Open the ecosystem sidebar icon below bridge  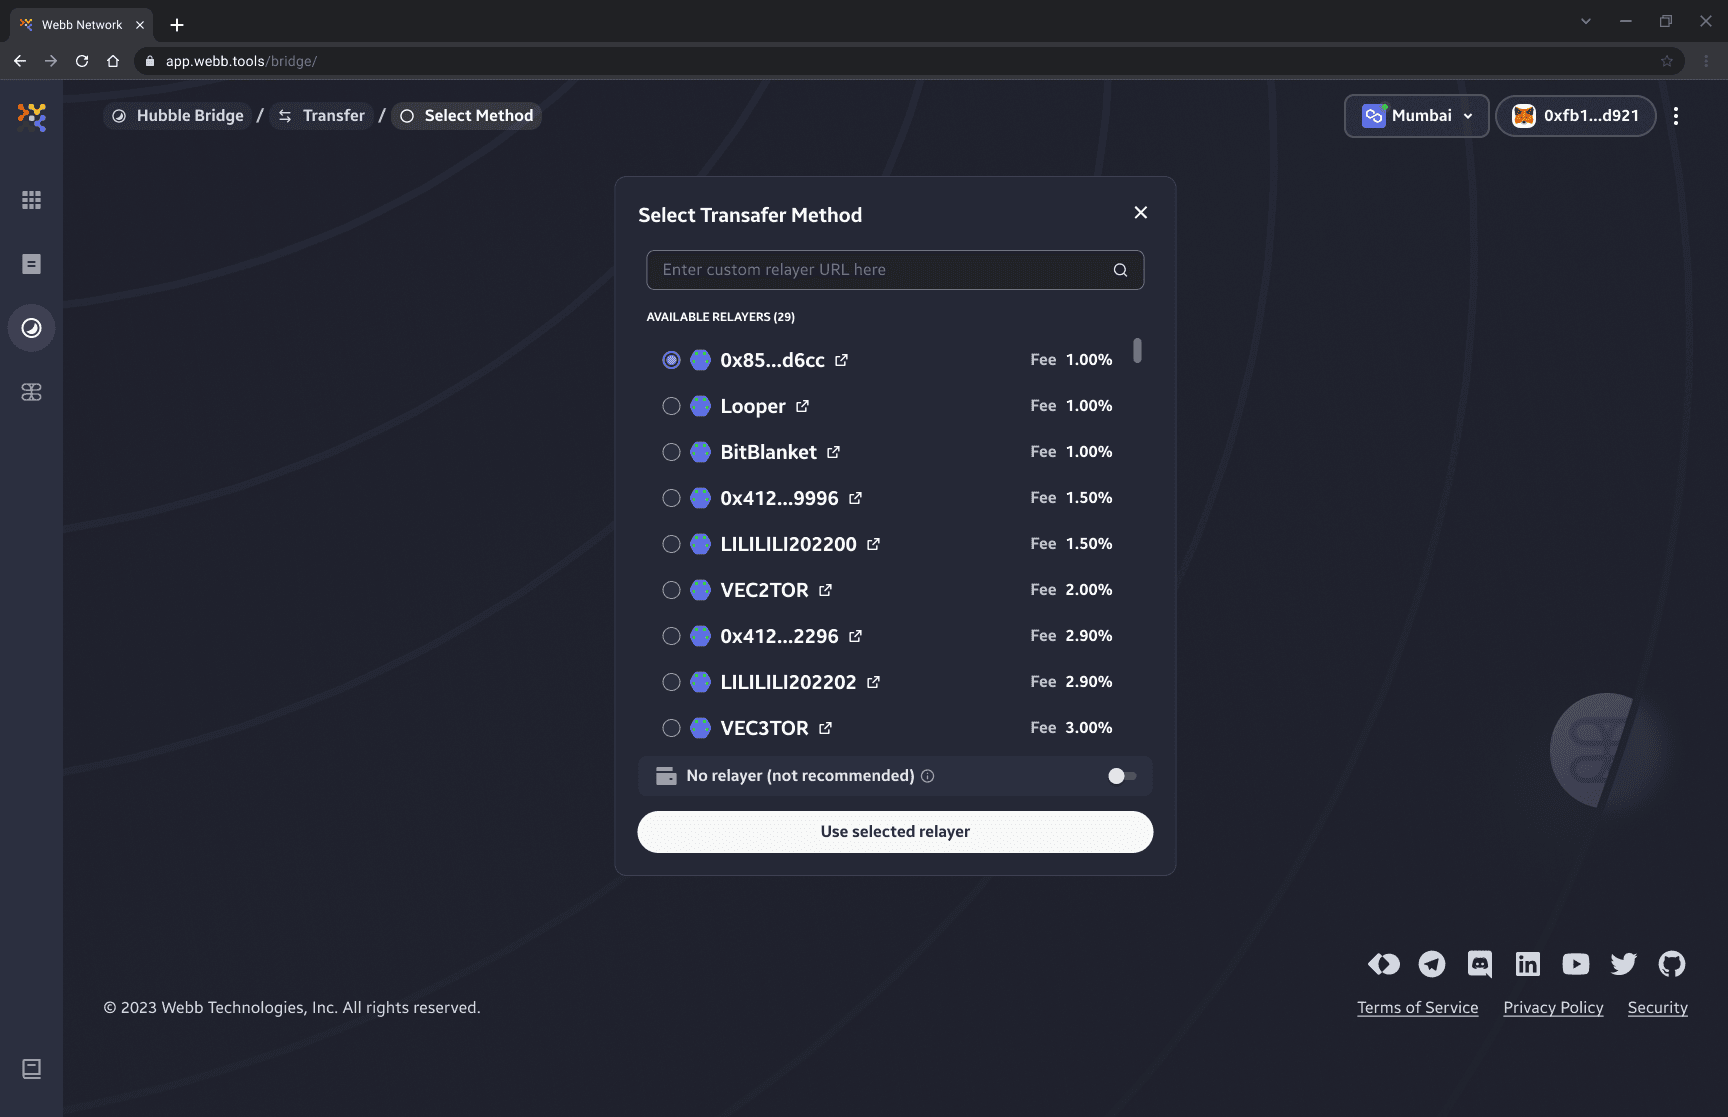32,392
